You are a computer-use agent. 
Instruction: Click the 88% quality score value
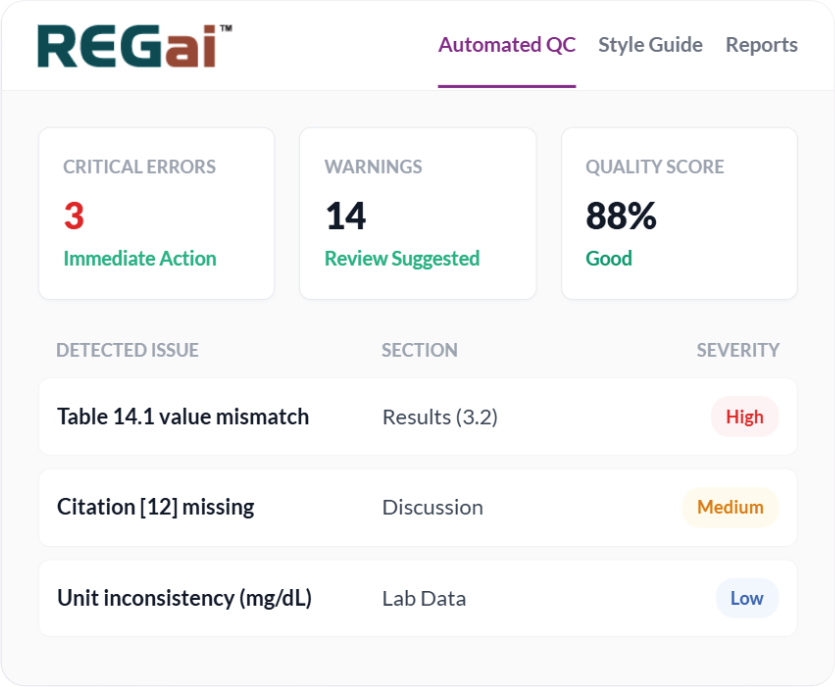coord(621,216)
